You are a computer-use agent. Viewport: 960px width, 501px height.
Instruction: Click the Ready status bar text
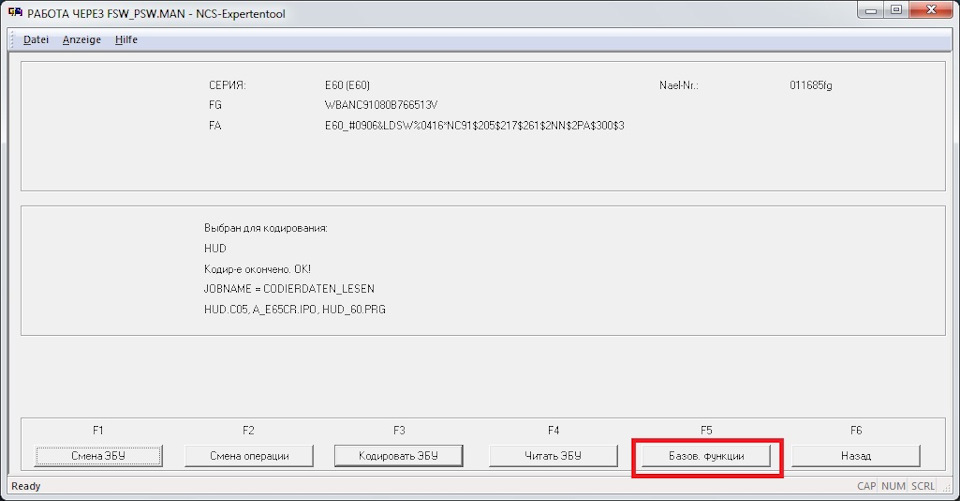click(26, 486)
